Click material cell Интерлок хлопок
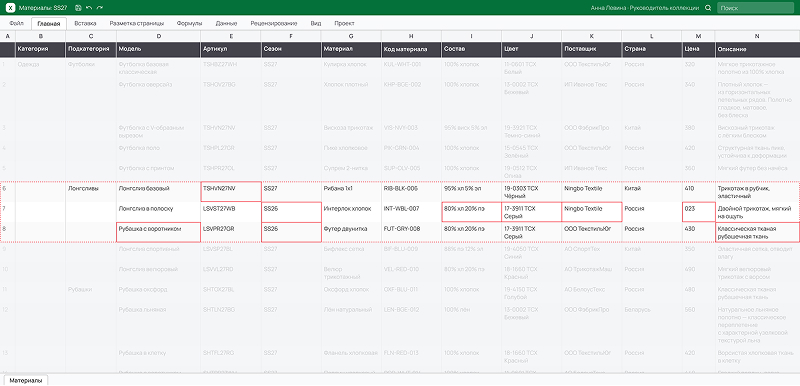800x386 pixels. [x=351, y=212]
